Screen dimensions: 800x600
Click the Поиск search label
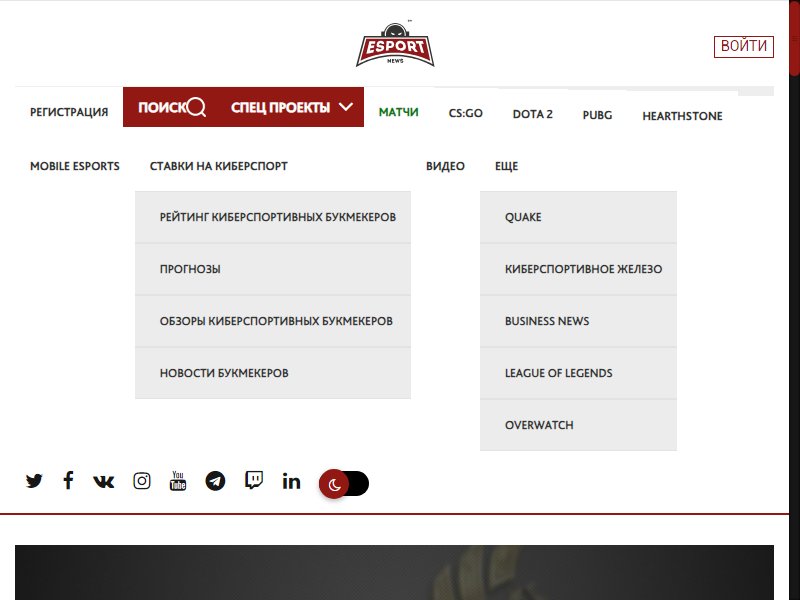162,107
